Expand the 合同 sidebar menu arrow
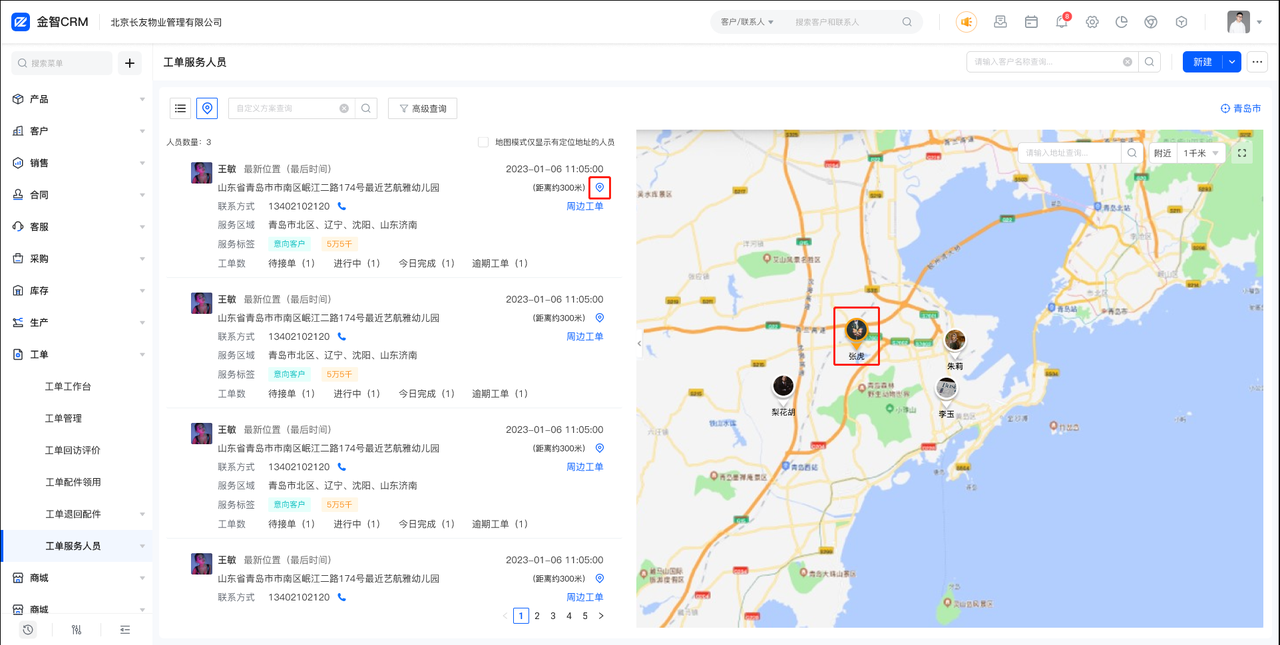1280x645 pixels. 142,195
